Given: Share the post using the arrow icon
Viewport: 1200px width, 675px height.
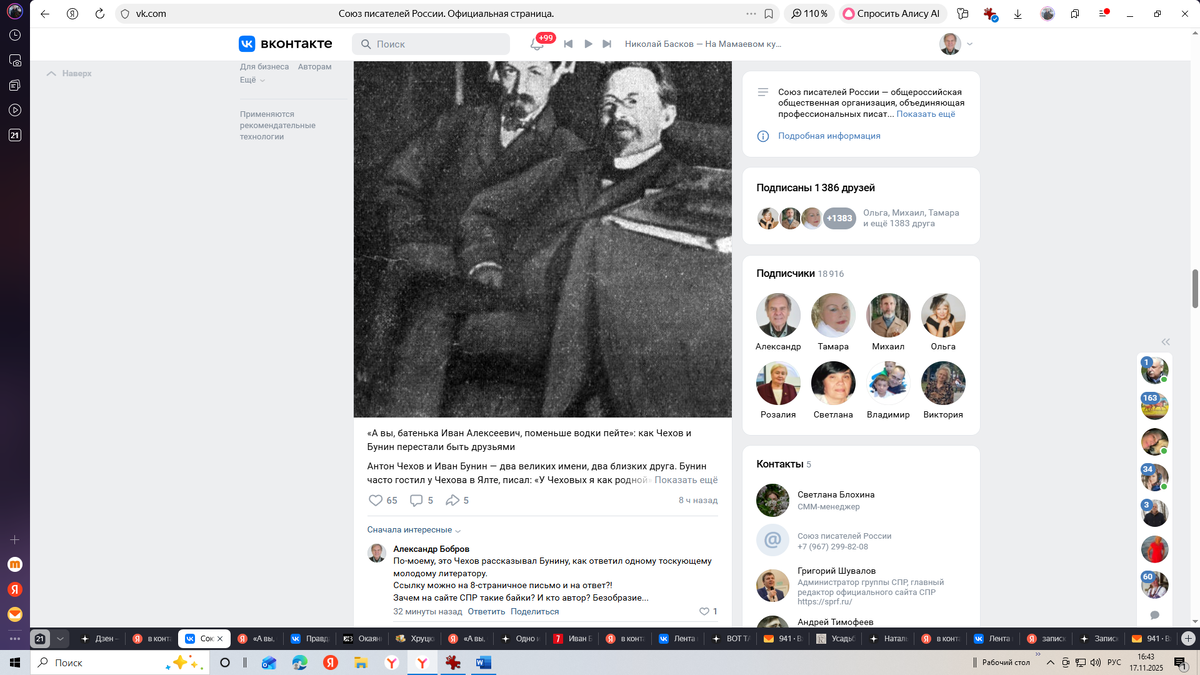Looking at the screenshot, I should click(452, 500).
